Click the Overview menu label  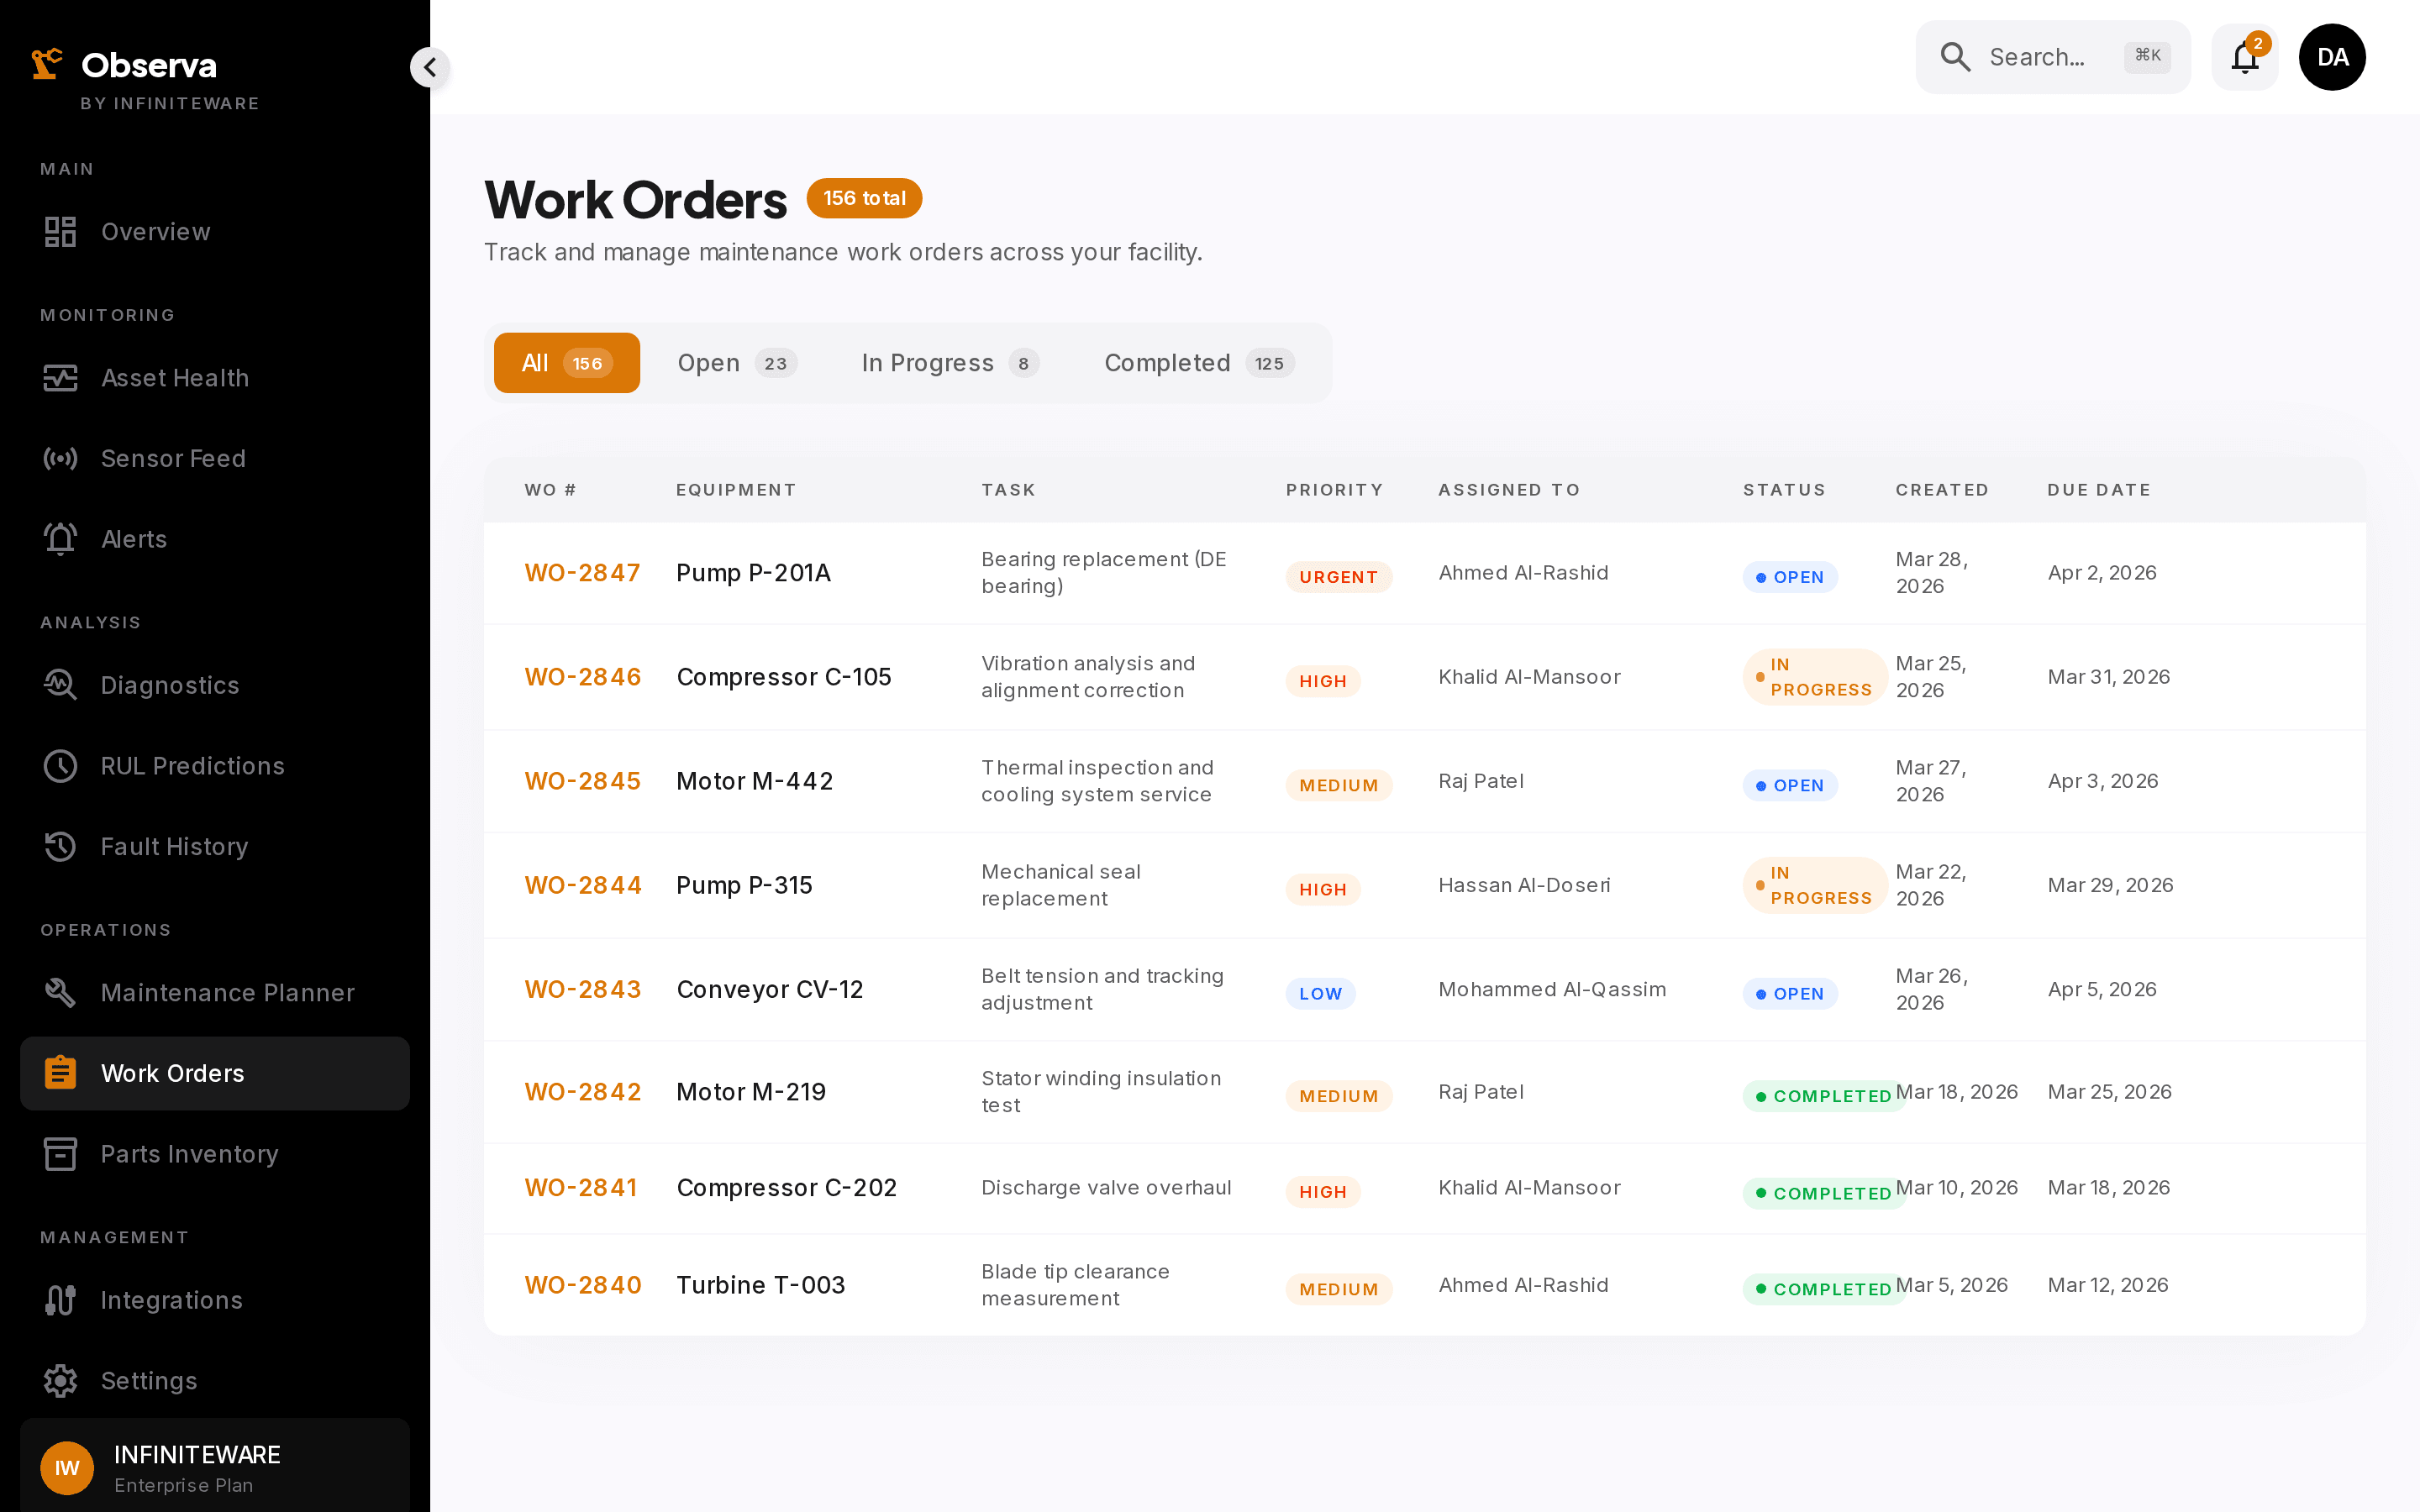pyautogui.click(x=156, y=232)
